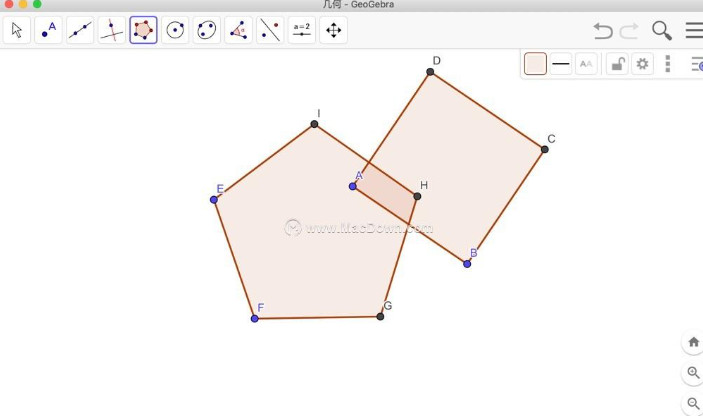Open object settings gear
Image resolution: width=703 pixels, height=416 pixels.
click(x=642, y=64)
